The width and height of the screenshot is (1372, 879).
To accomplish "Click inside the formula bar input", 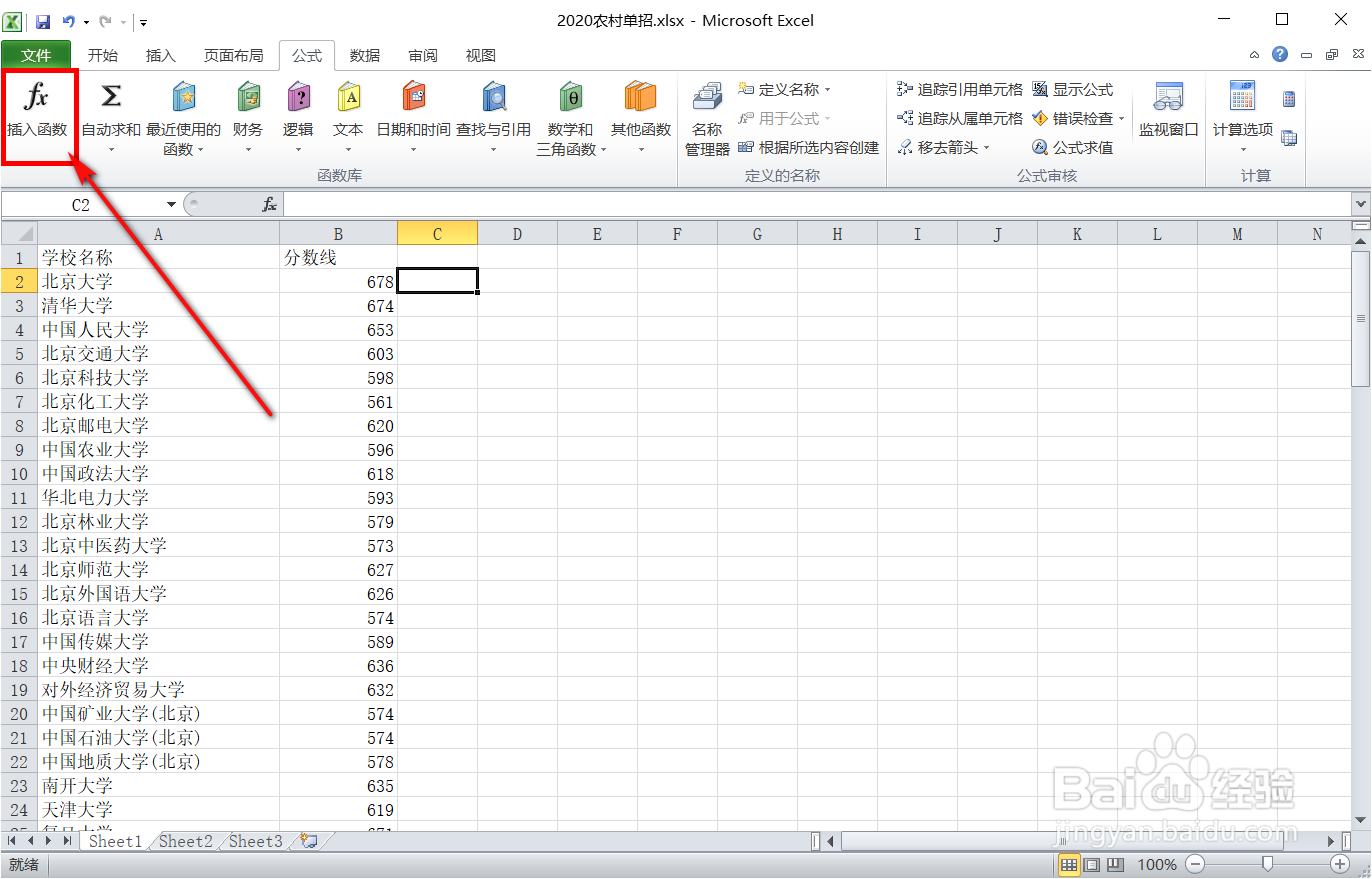I will coord(816,205).
